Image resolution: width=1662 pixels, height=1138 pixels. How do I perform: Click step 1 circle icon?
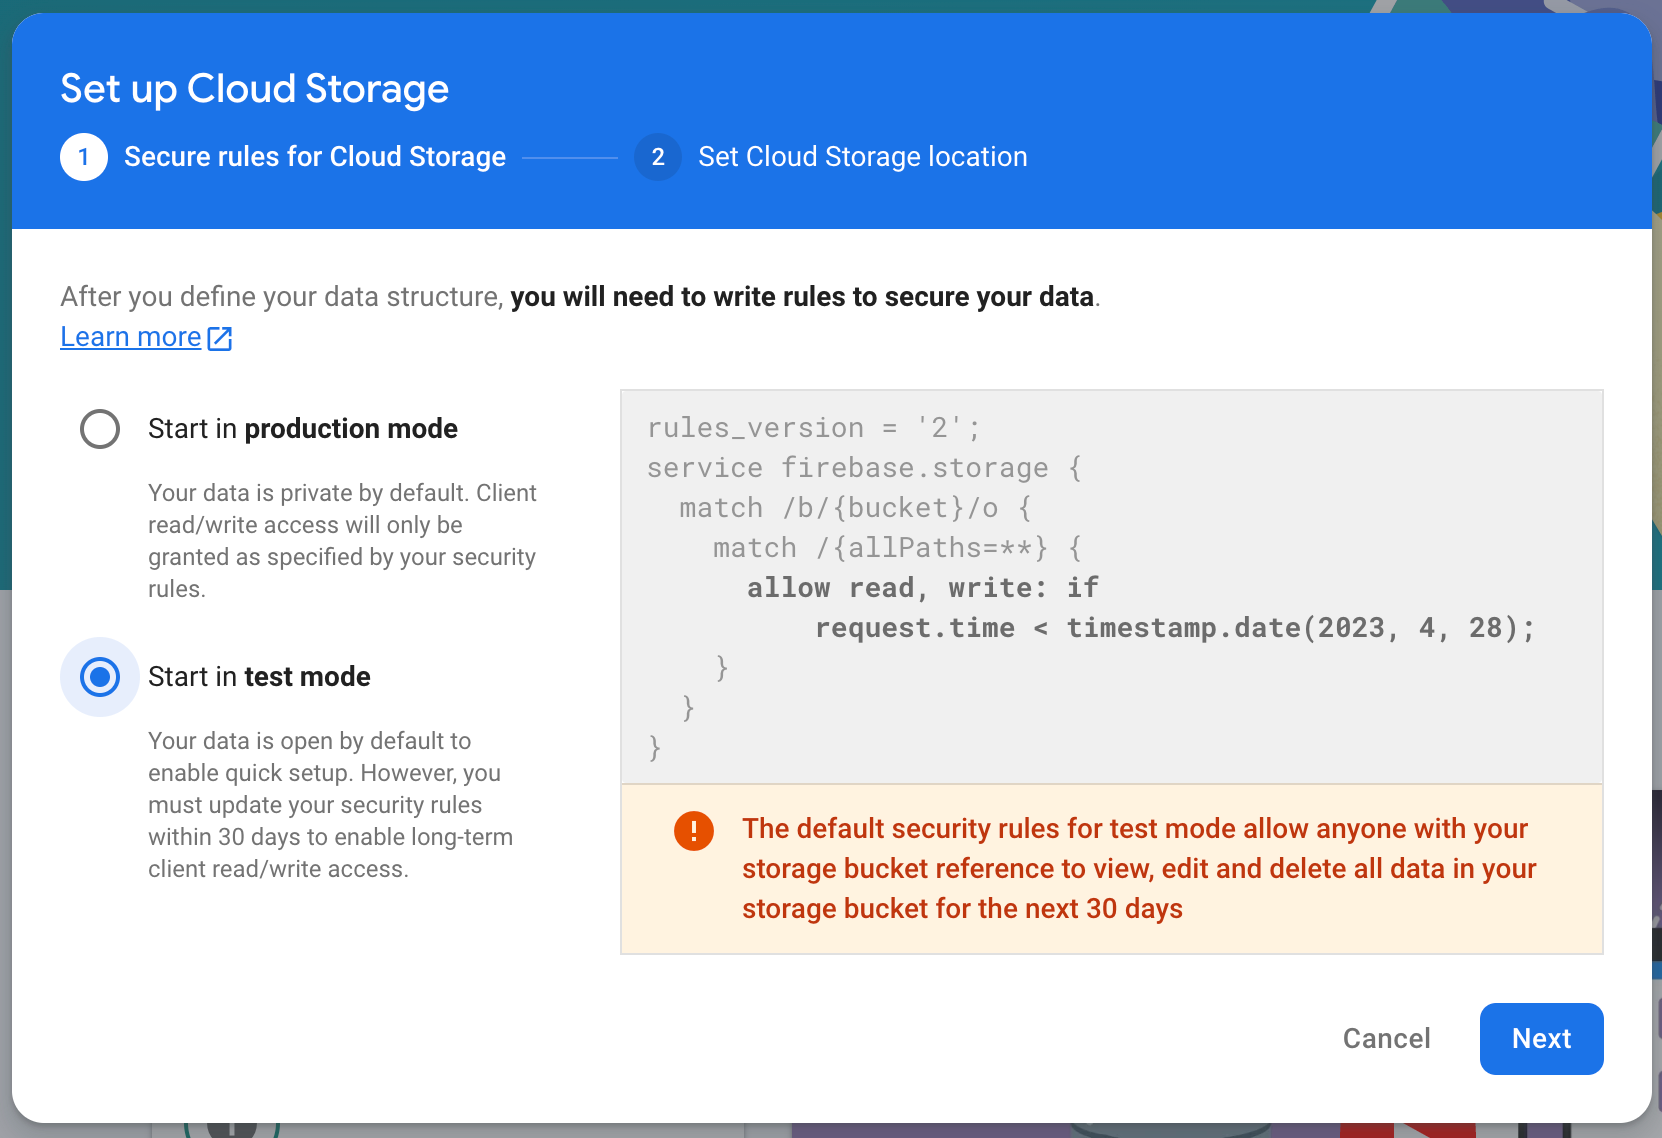point(84,157)
